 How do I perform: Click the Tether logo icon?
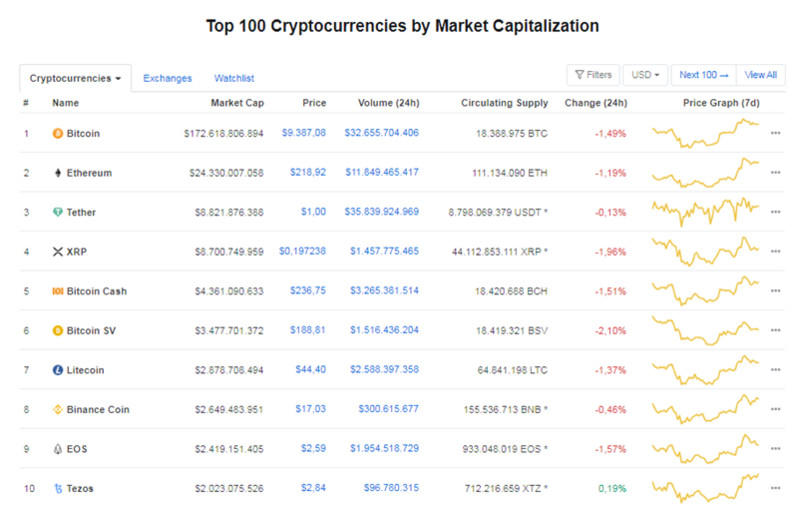coord(57,212)
